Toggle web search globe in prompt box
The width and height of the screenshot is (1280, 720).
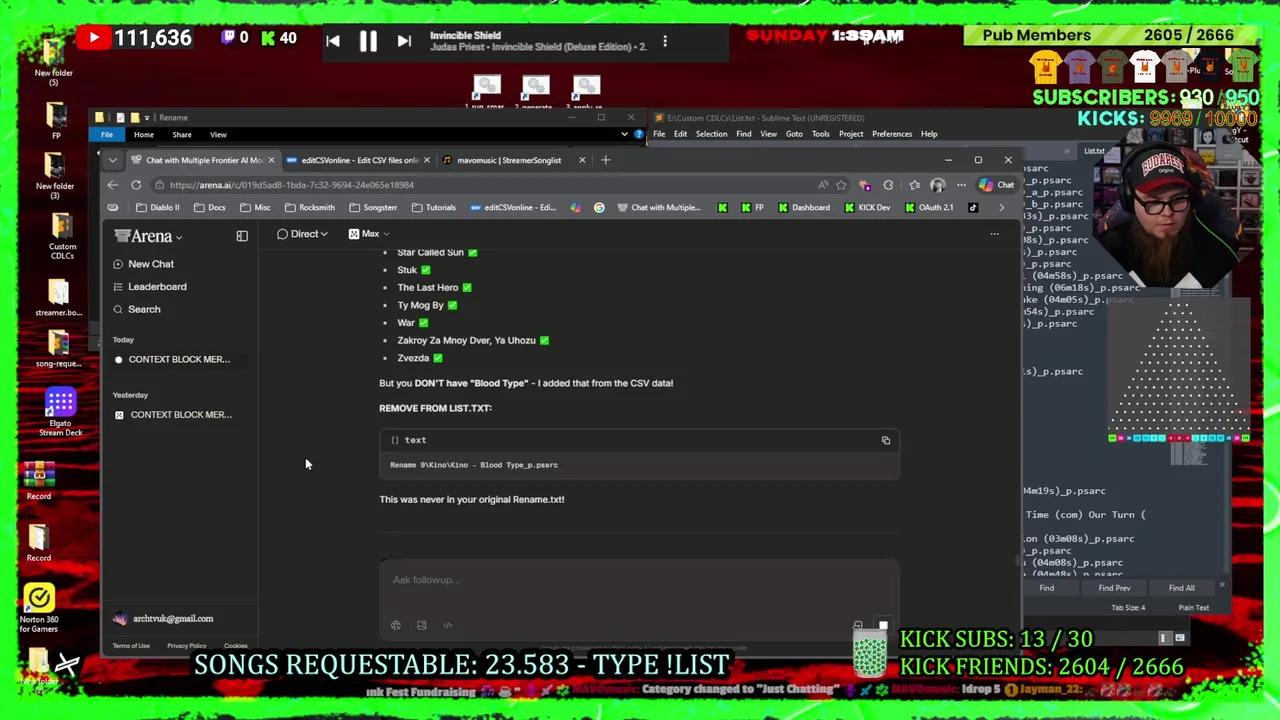click(396, 625)
